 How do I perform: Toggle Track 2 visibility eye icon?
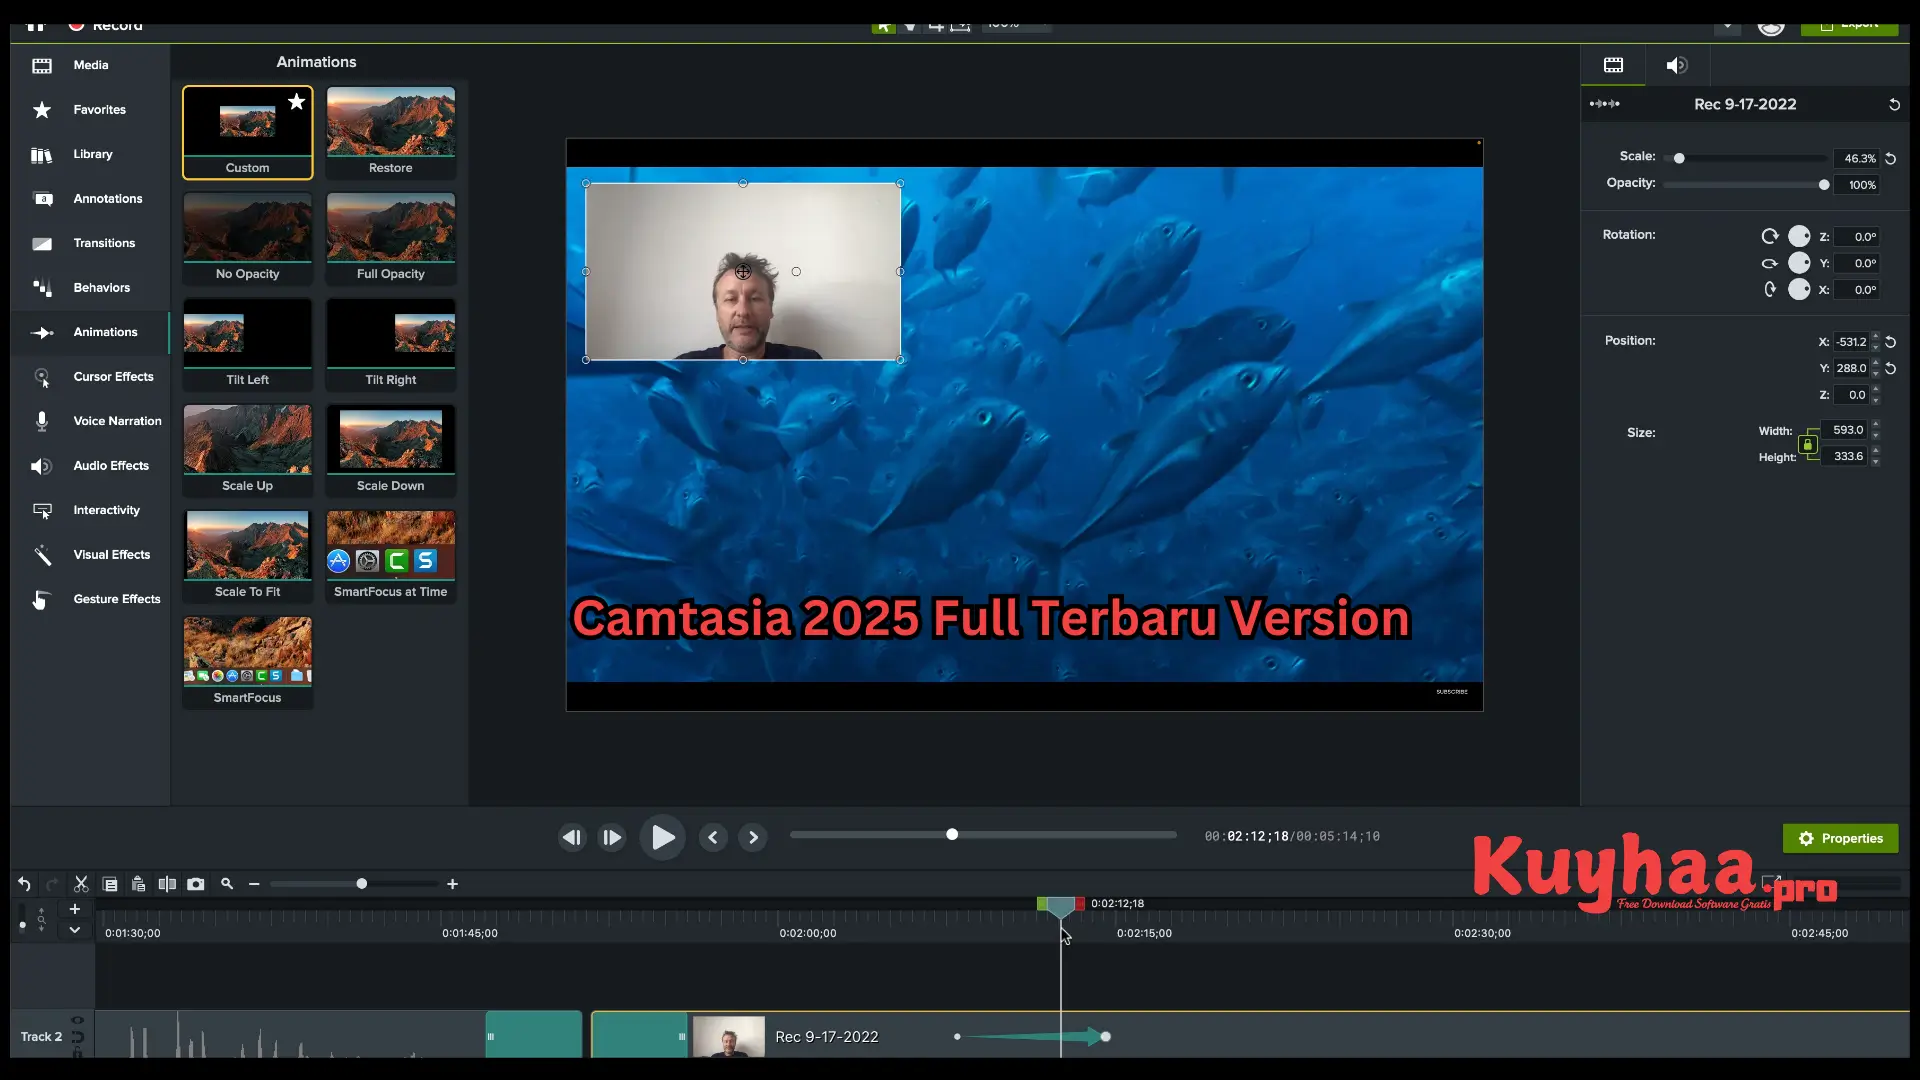tap(77, 1020)
